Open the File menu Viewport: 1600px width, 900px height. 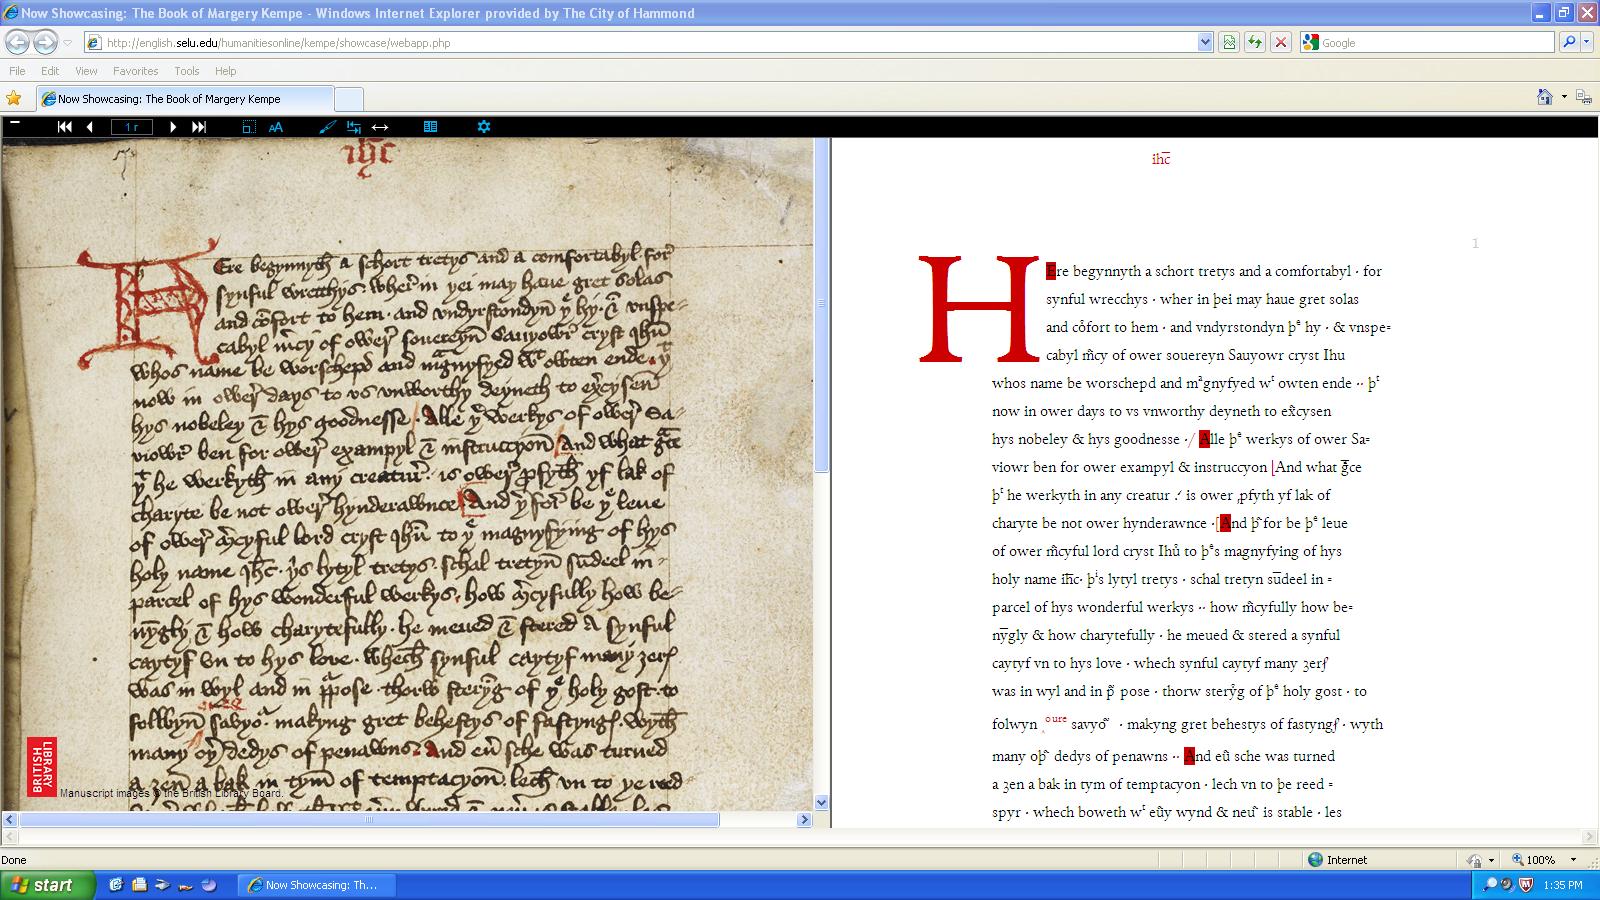coord(17,71)
